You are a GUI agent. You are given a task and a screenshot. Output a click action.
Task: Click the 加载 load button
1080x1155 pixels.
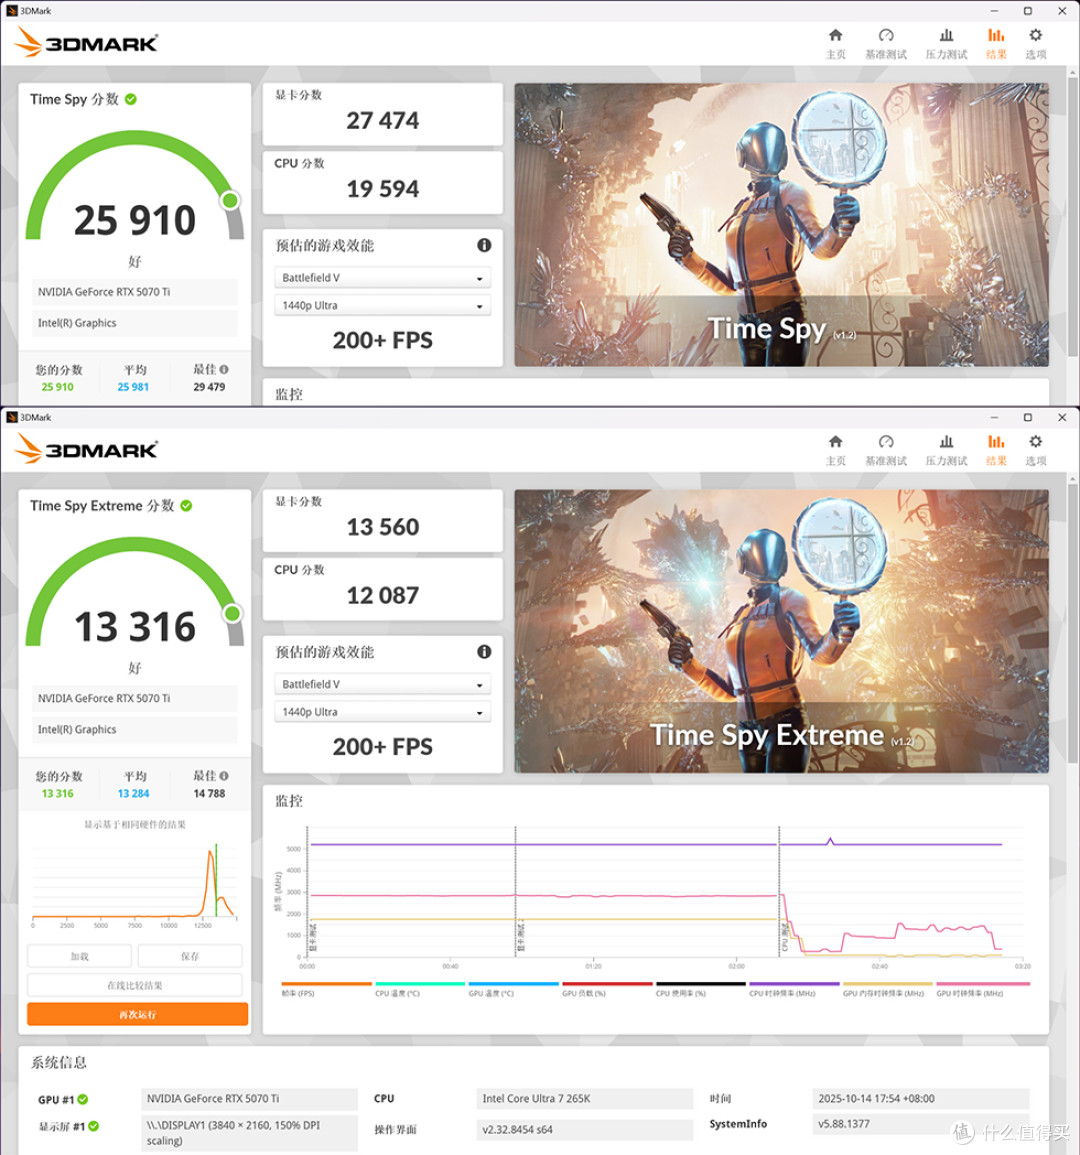80,956
